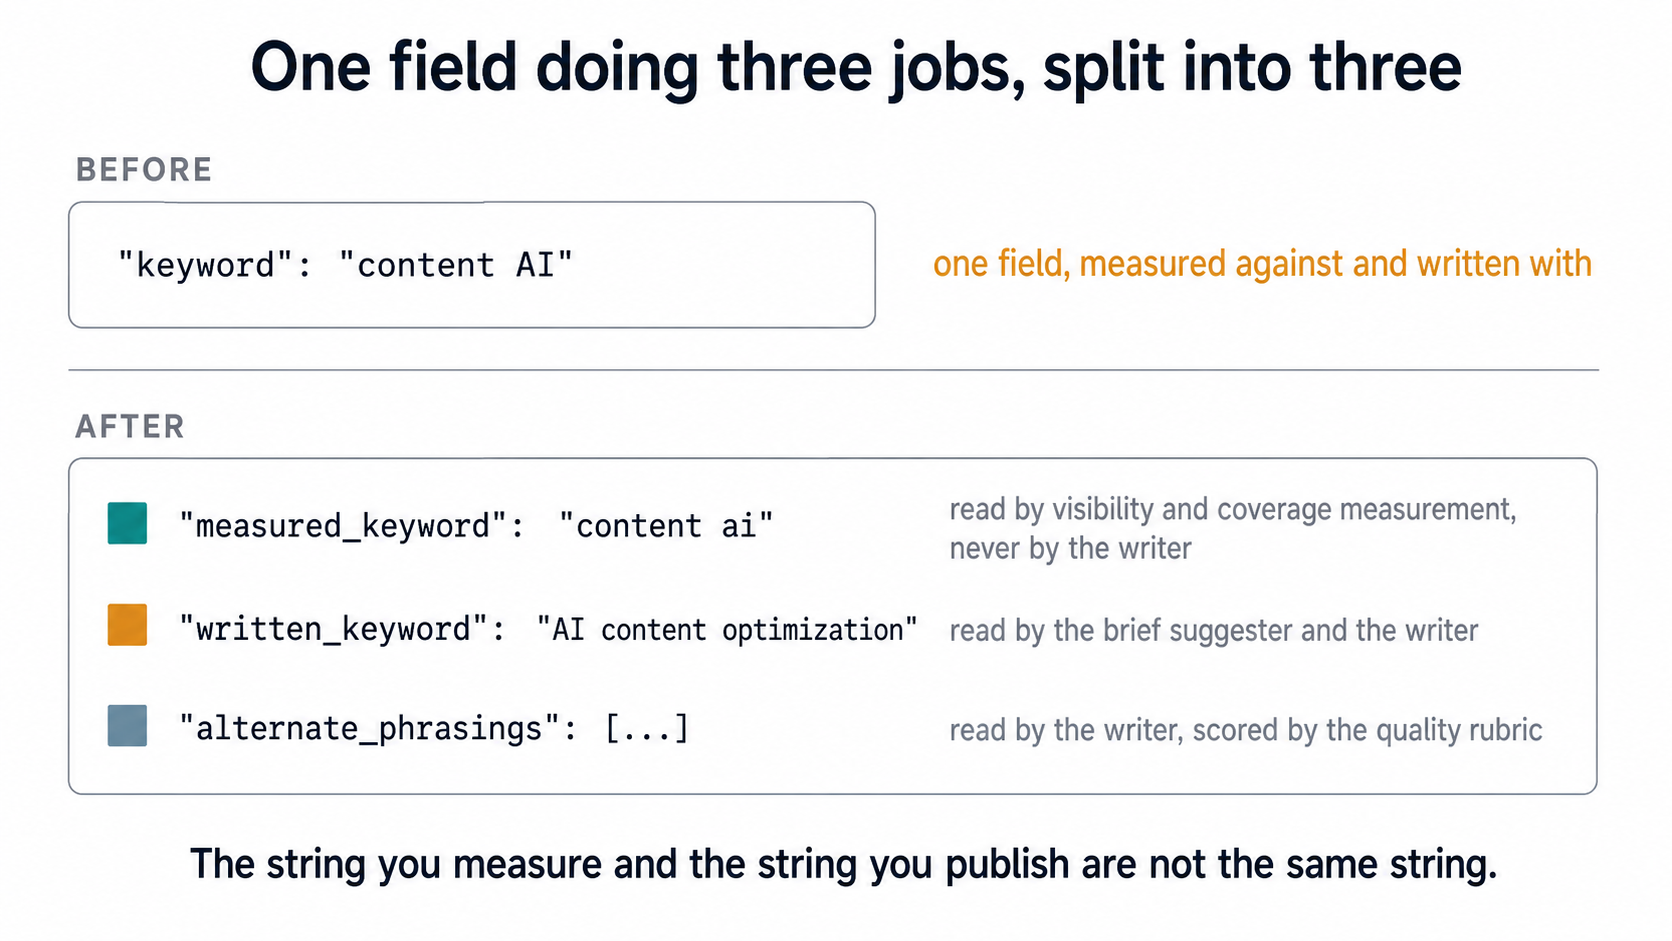Viewport: 1672px width, 941px height.
Task: Click the bottom takeaway sentence about strings
Action: click(844, 864)
